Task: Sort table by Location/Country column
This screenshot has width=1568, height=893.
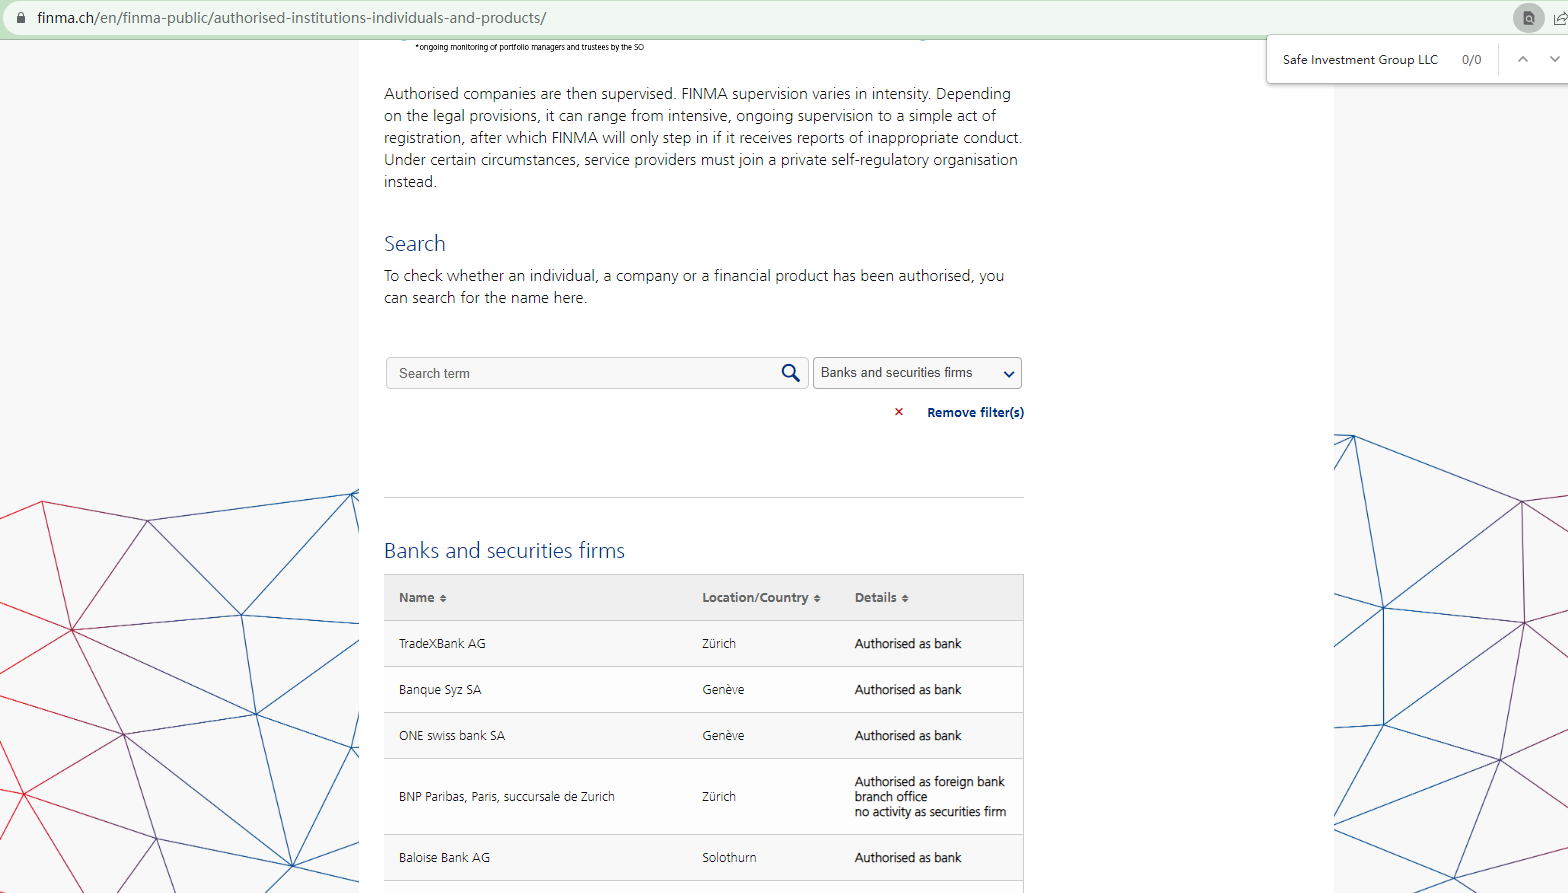Action: point(817,598)
